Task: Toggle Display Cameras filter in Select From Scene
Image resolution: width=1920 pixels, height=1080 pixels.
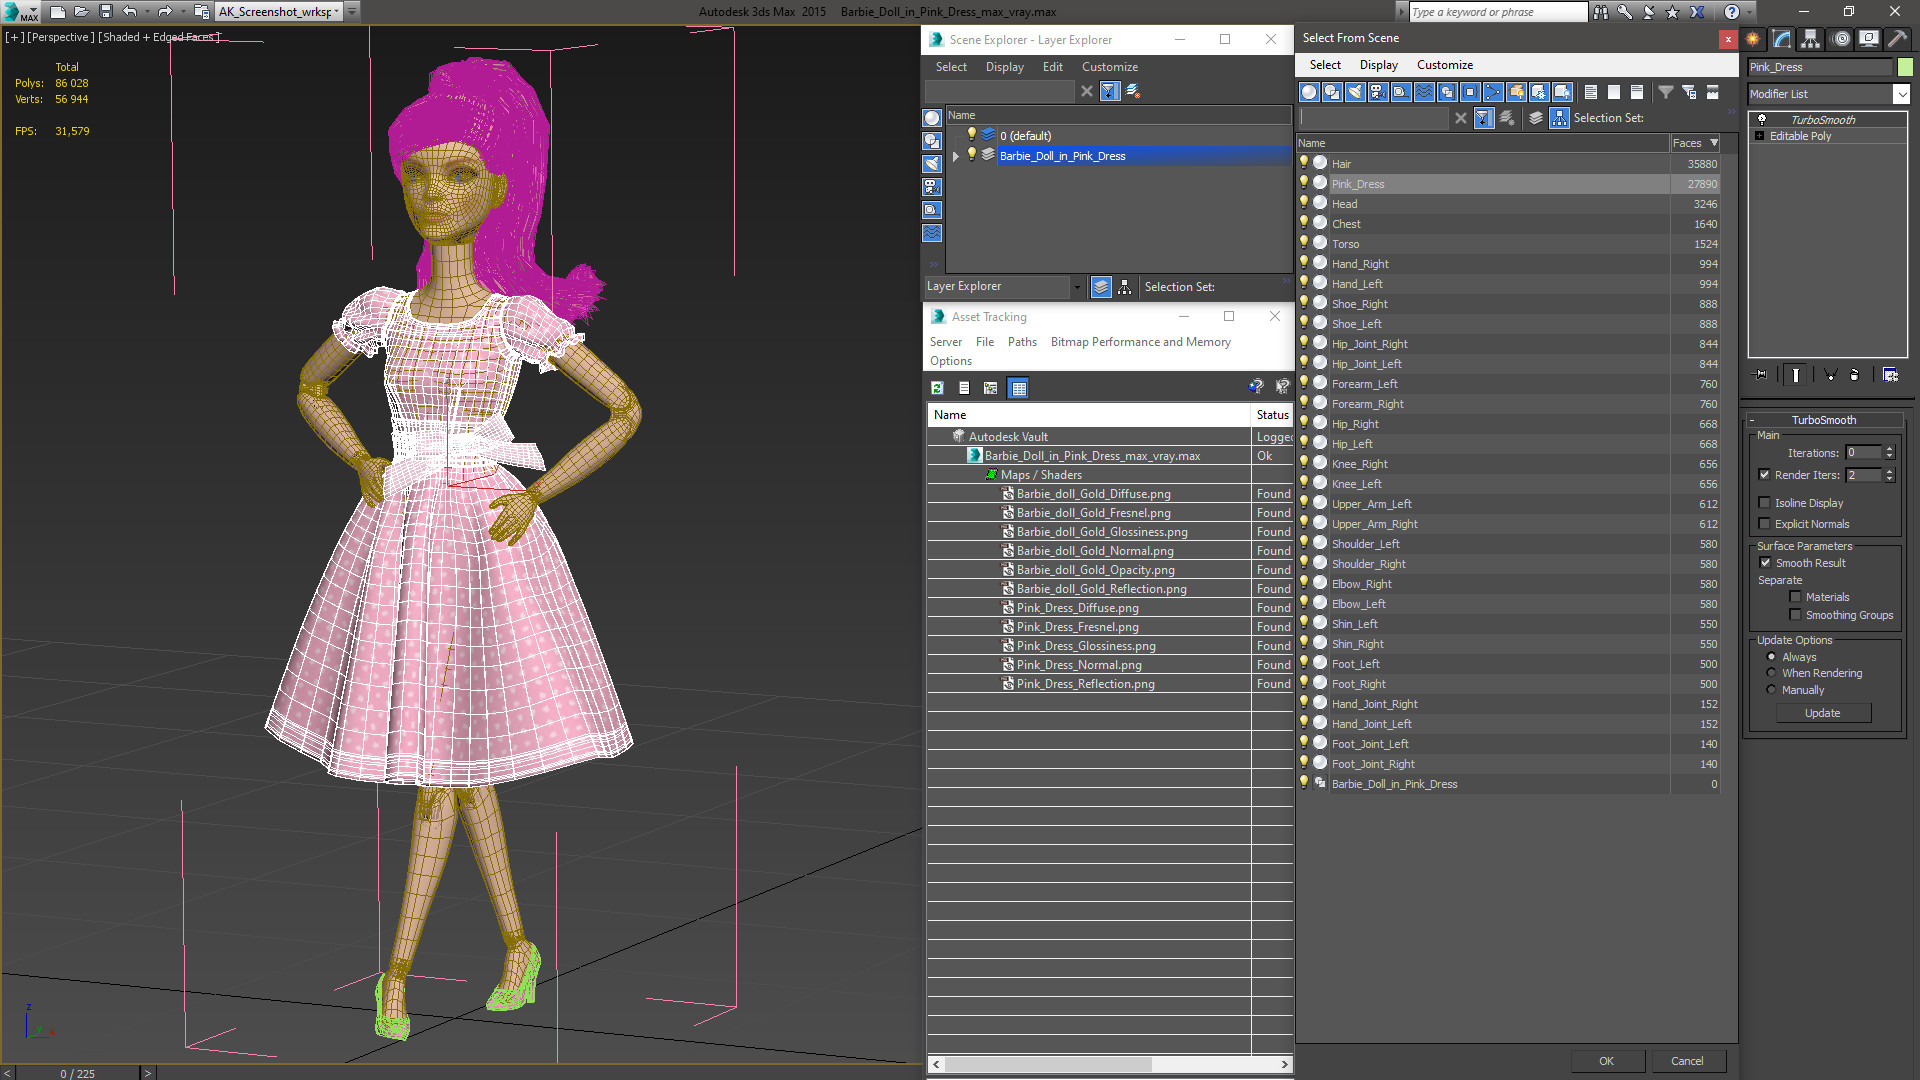Action: [1378, 92]
